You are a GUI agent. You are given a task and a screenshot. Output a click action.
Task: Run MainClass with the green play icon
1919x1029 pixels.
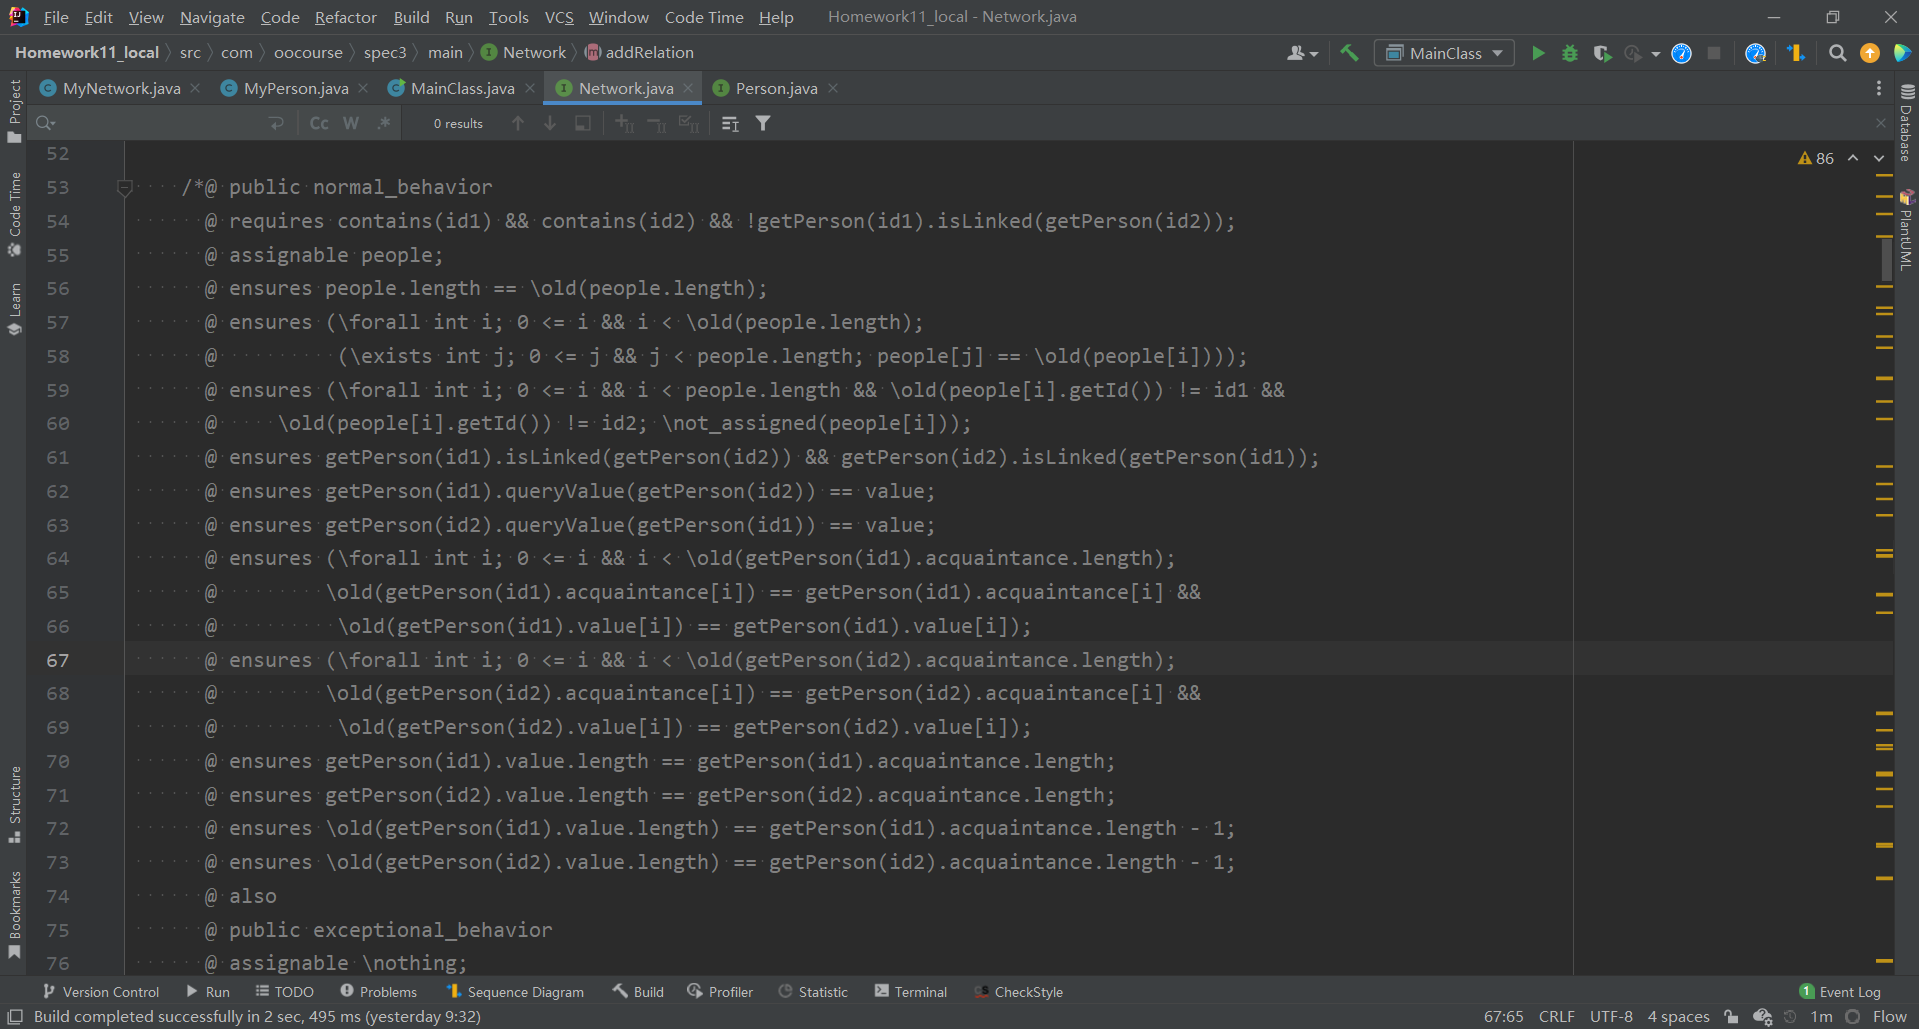click(x=1538, y=53)
